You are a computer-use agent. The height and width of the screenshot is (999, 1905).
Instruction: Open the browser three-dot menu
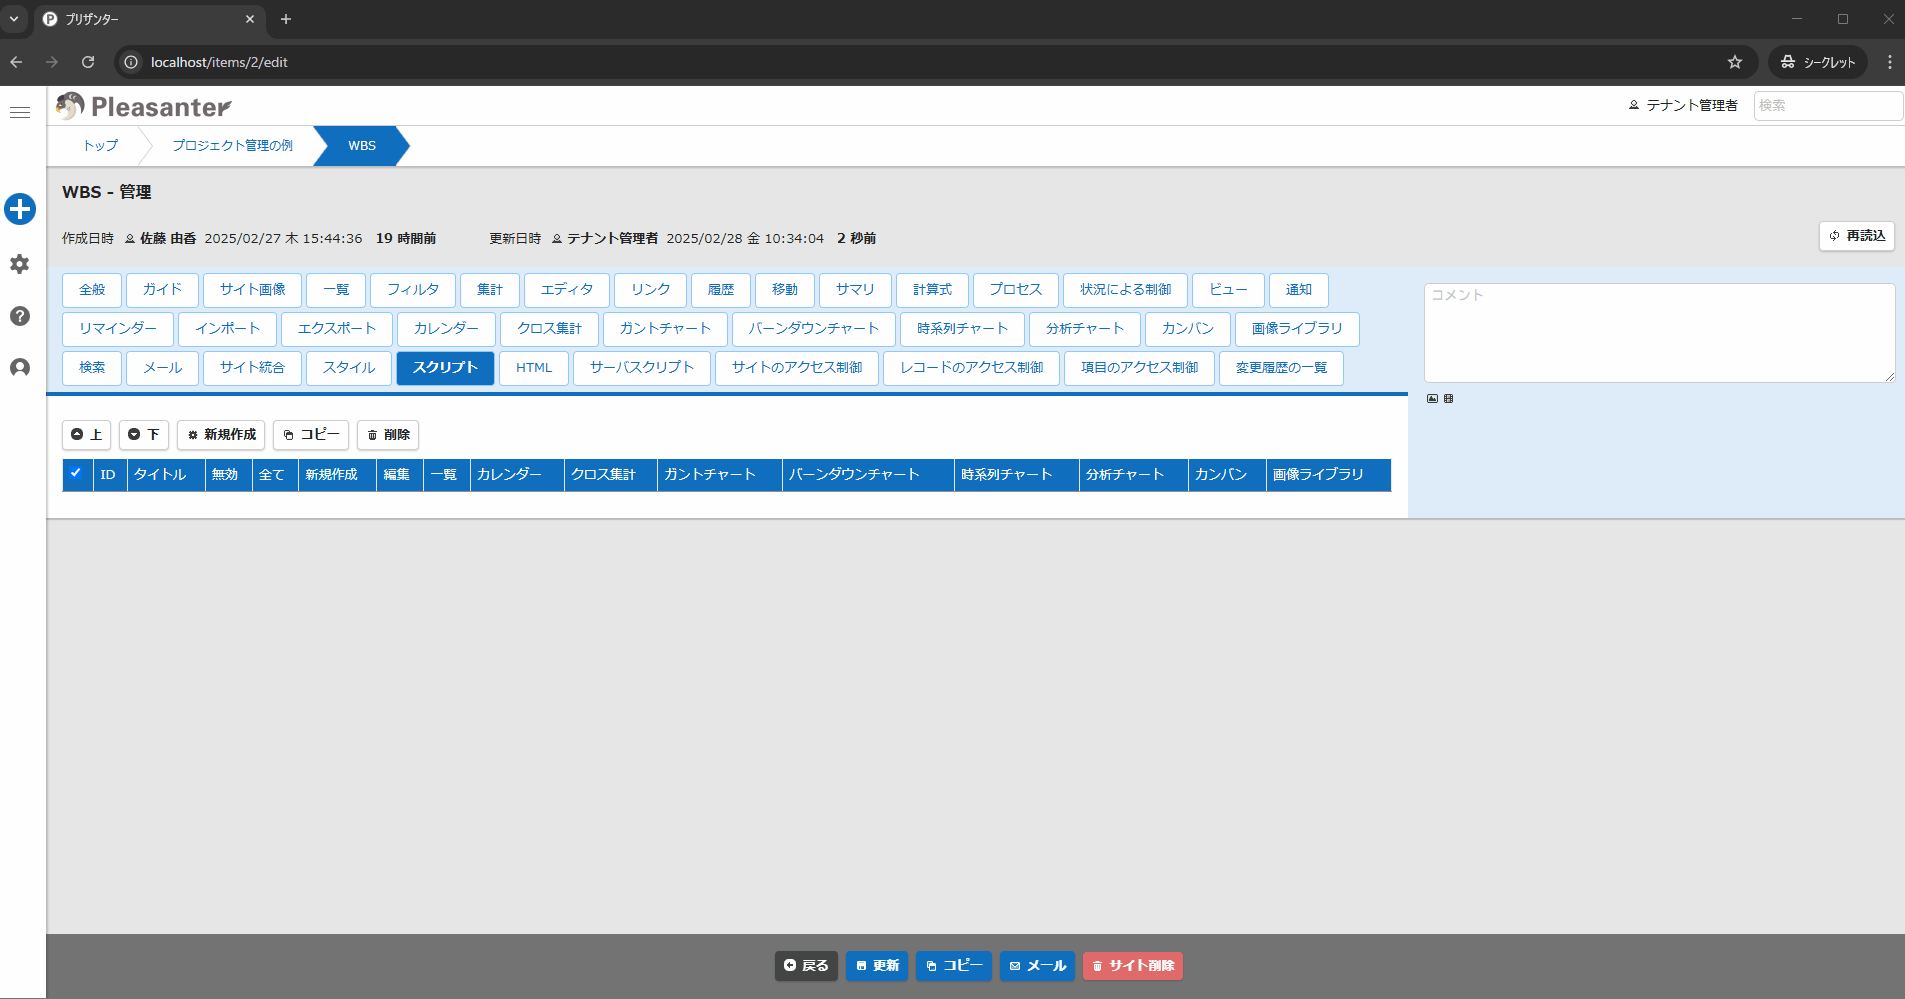click(x=1889, y=62)
